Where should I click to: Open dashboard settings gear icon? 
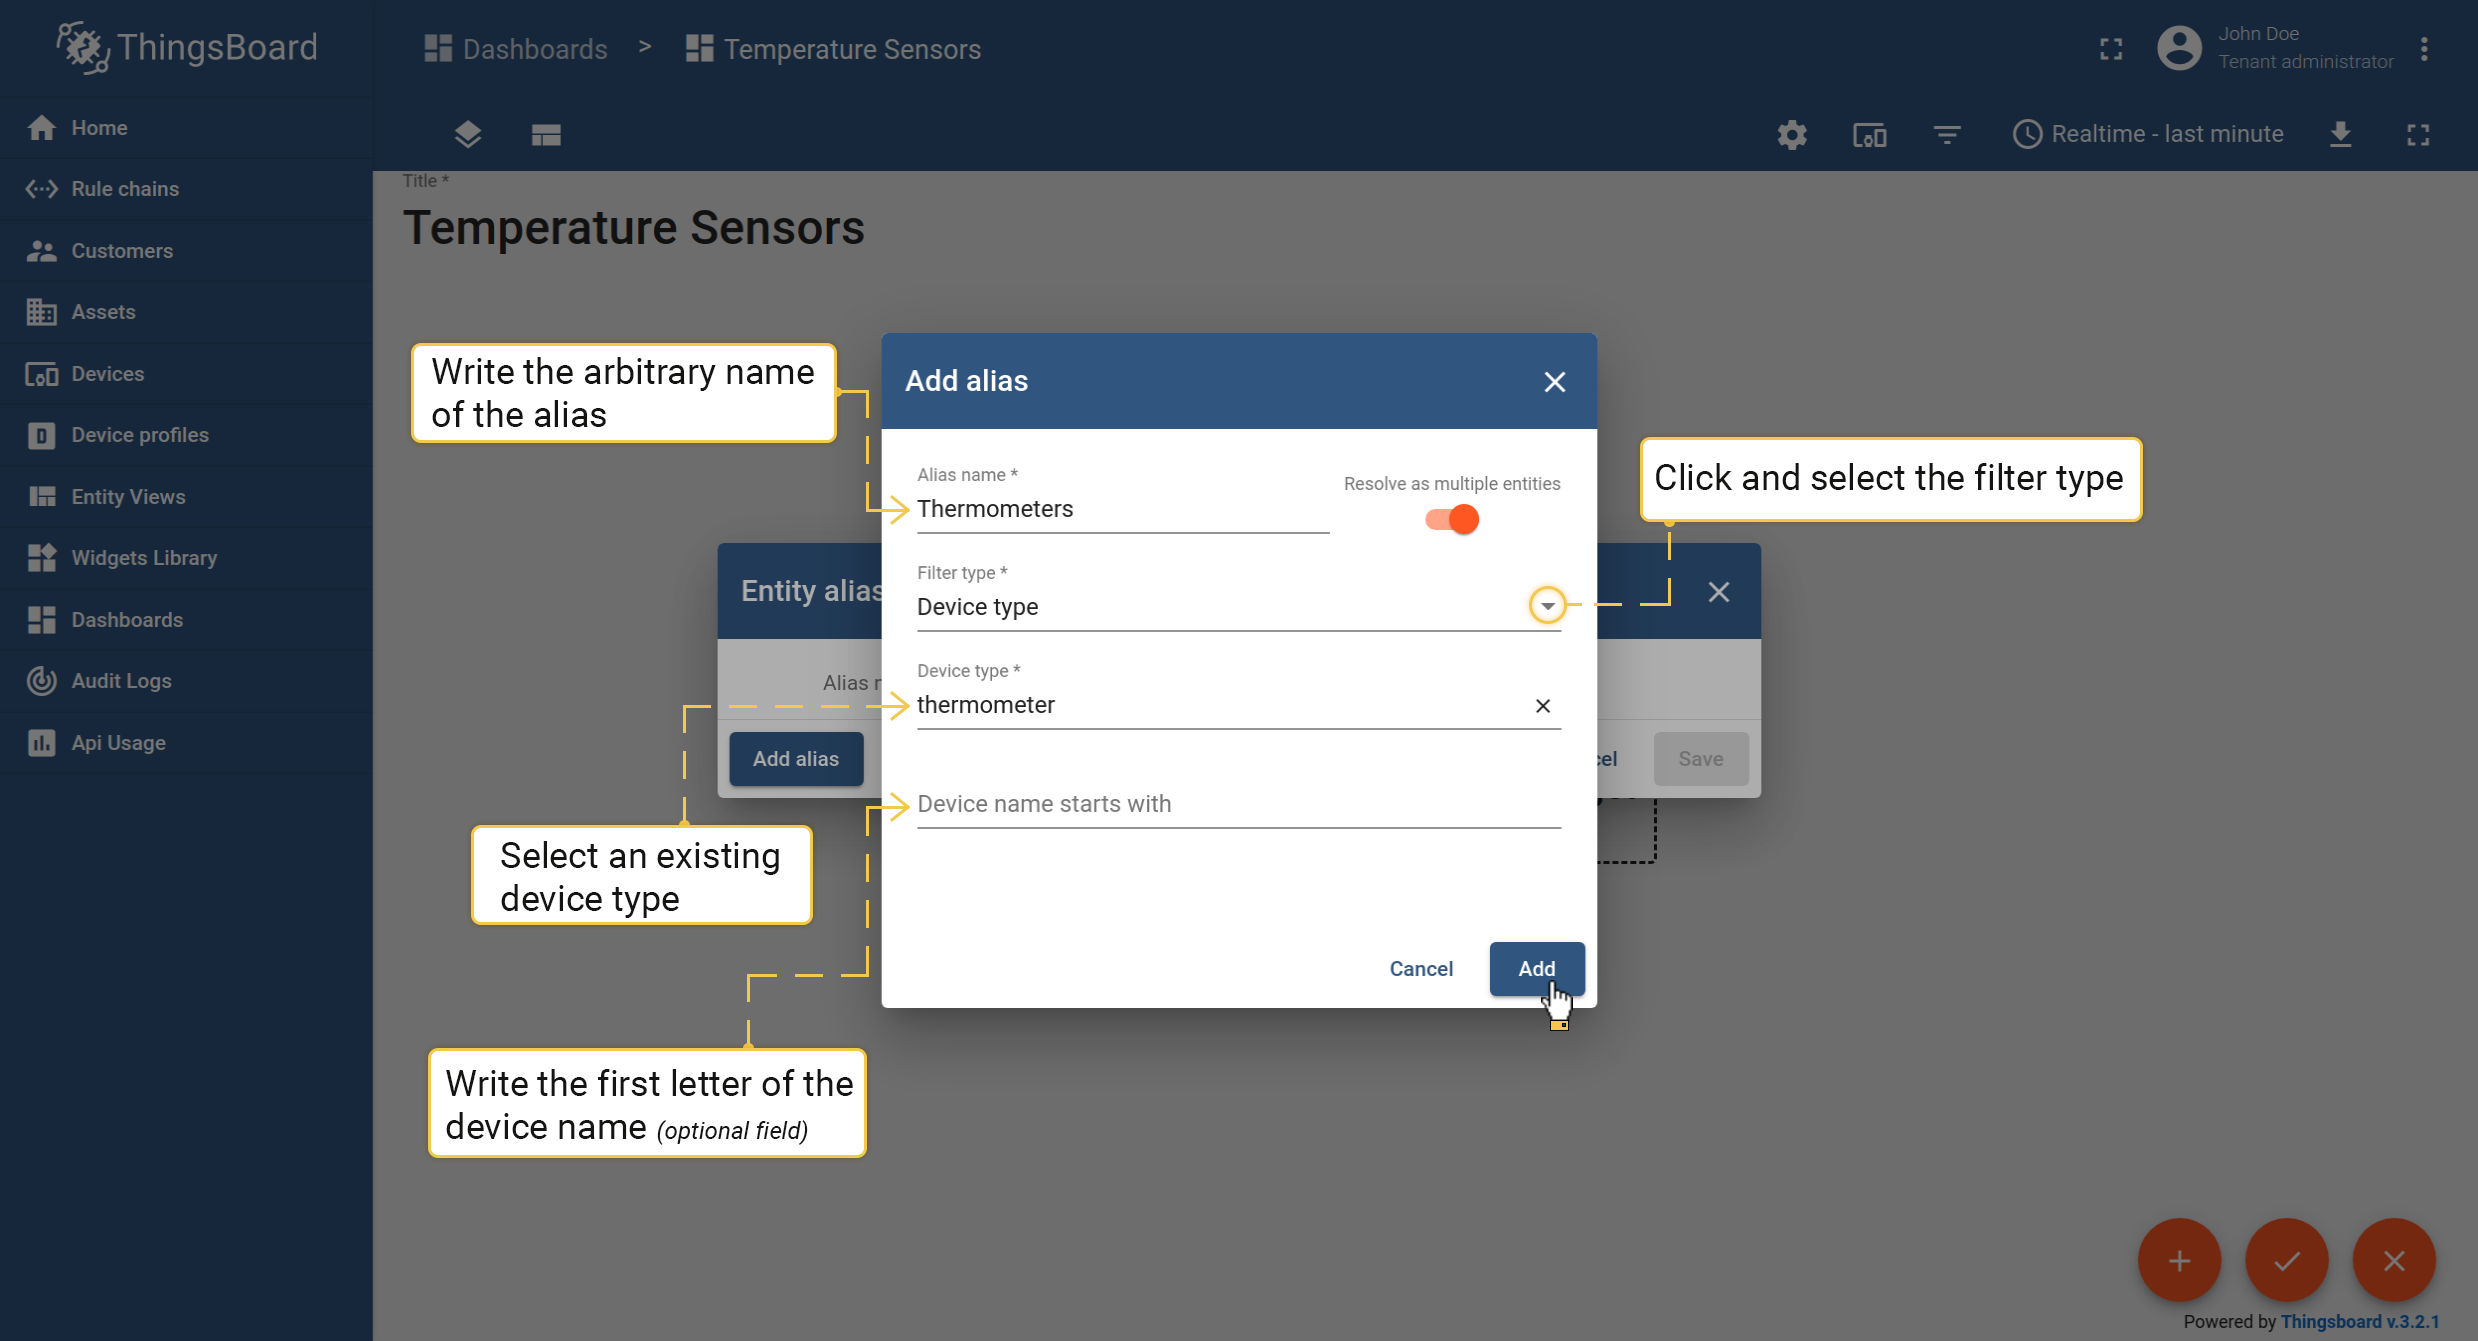[x=1792, y=135]
